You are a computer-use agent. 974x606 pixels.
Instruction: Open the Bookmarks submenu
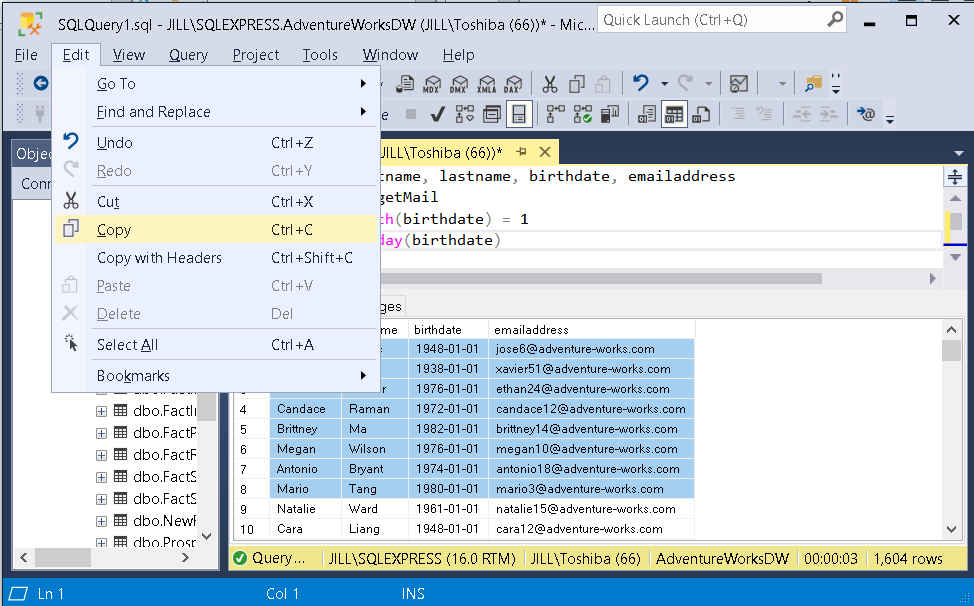(x=216, y=376)
